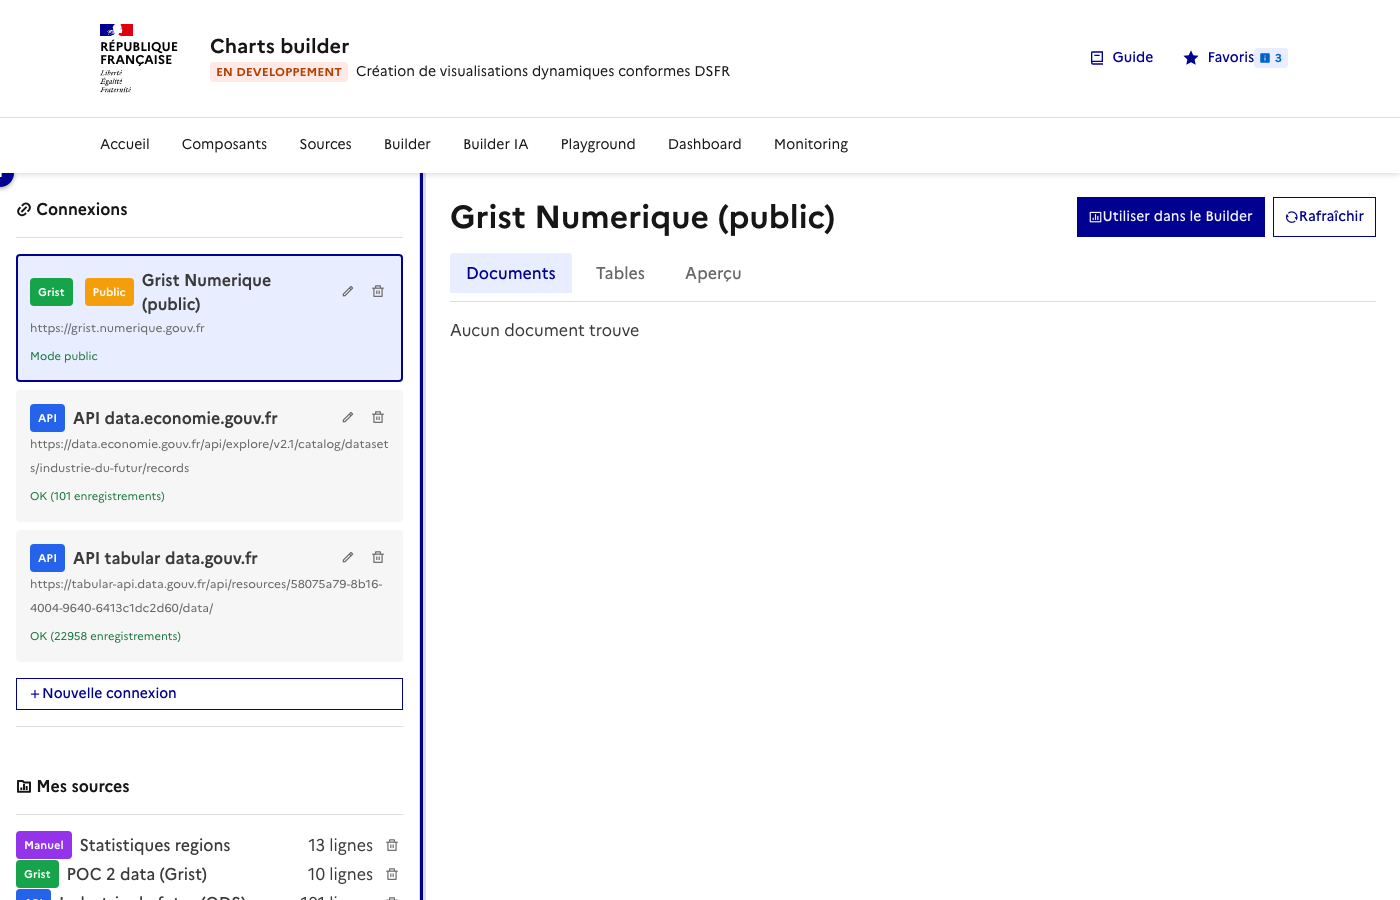
Task: Edit the Grist Numerique connection with the pencil icon
Action: 347,291
